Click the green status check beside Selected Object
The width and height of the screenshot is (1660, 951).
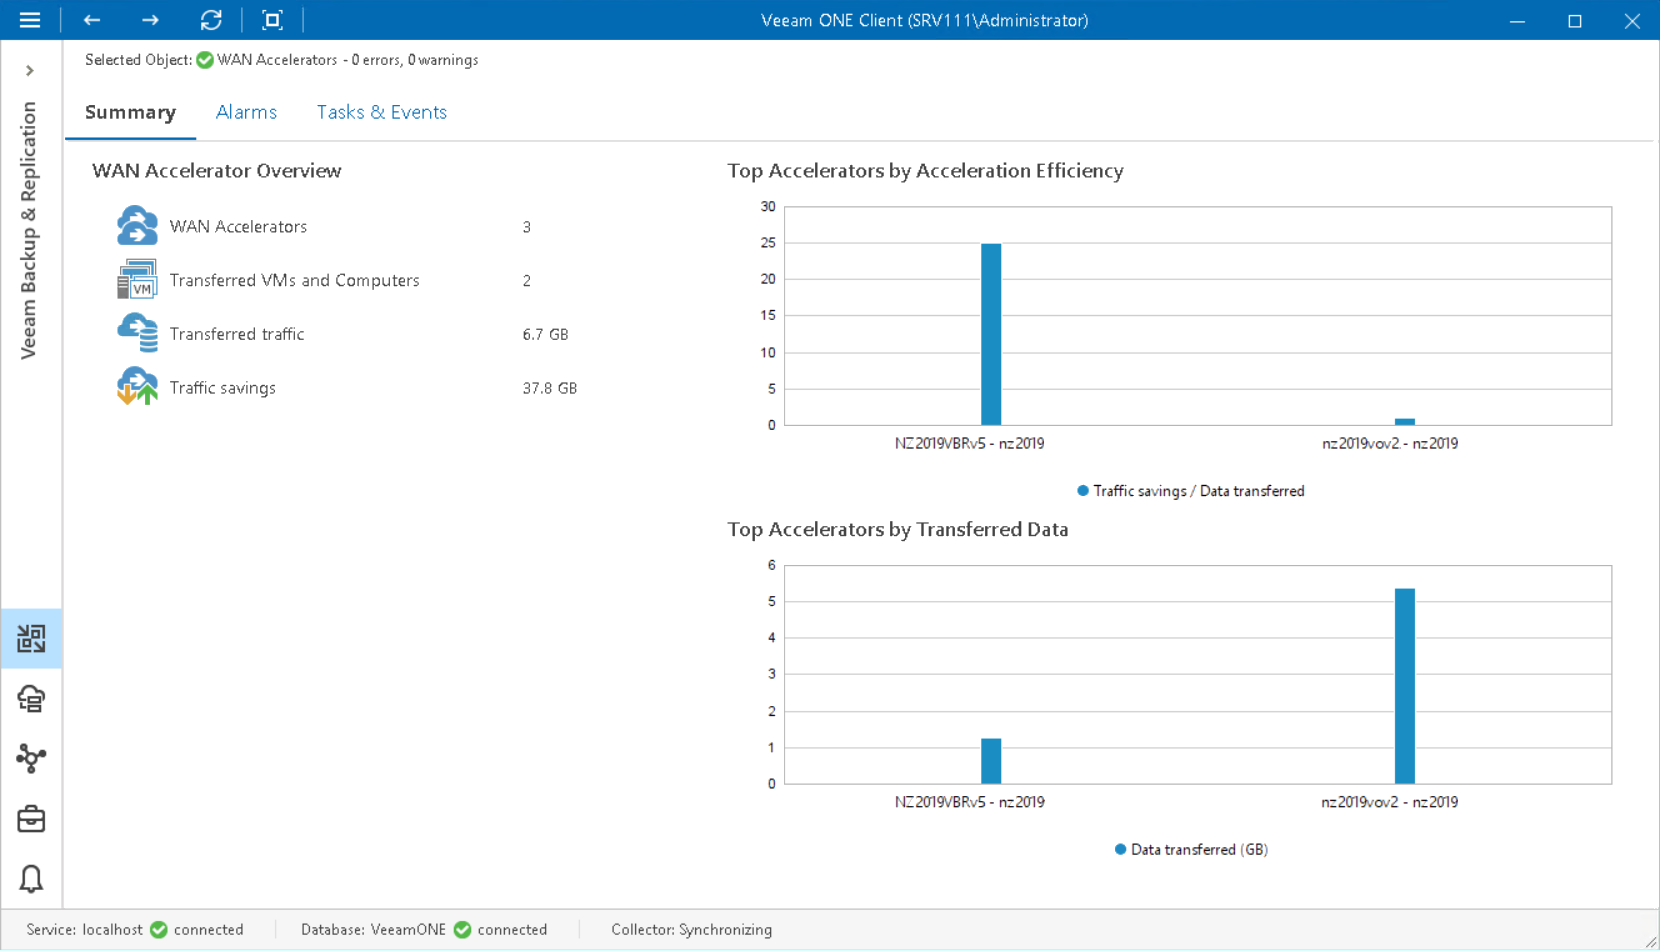pos(205,60)
